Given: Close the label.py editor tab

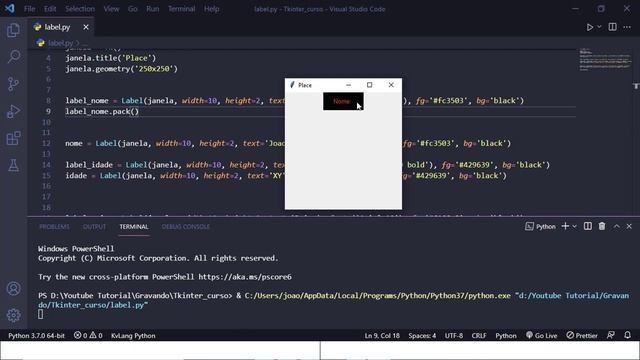Looking at the screenshot, I should pyautogui.click(x=86, y=27).
